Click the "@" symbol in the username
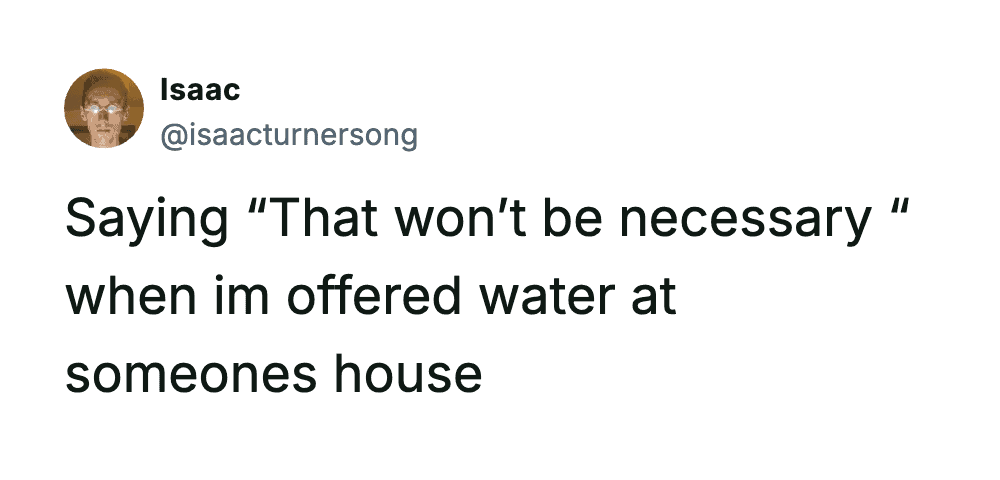Image resolution: width=1000 pixels, height=480 pixels. (x=171, y=134)
